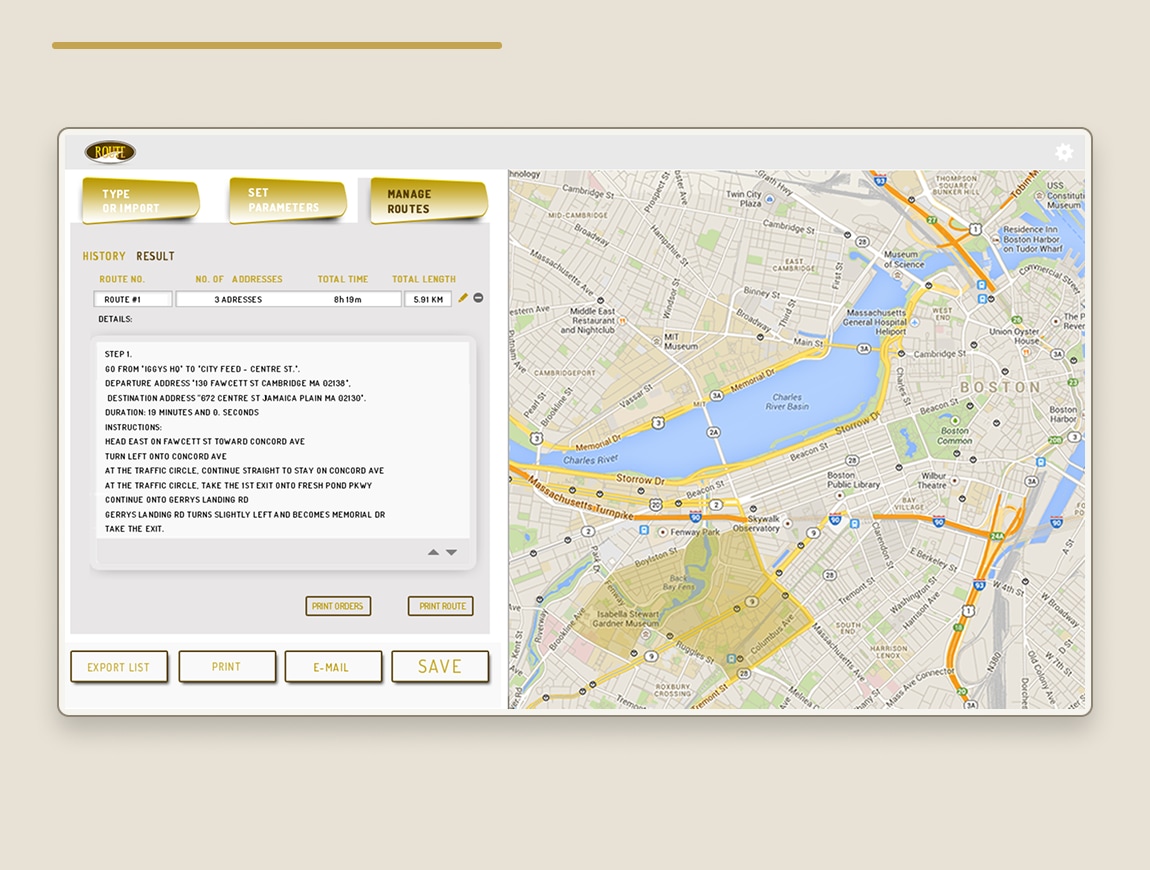Click the Total Time column header
This screenshot has height=870, width=1150.
[x=343, y=279]
